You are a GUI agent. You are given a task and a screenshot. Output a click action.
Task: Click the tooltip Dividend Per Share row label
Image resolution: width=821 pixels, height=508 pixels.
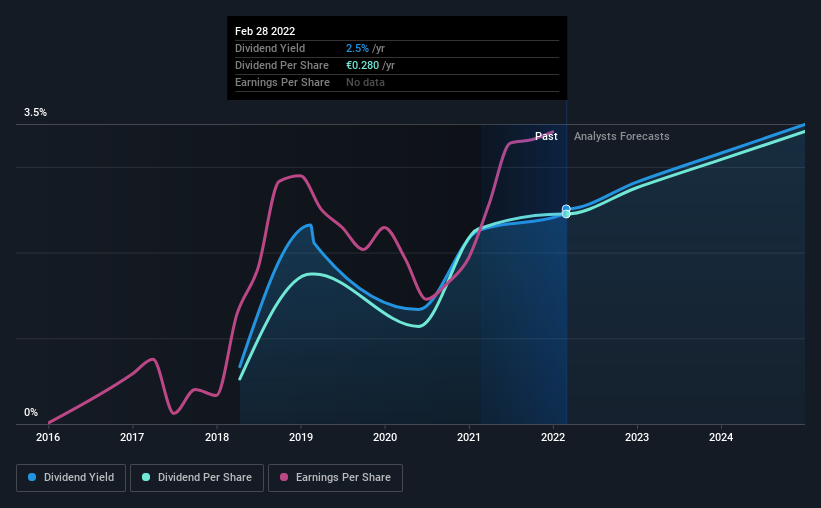(282, 65)
